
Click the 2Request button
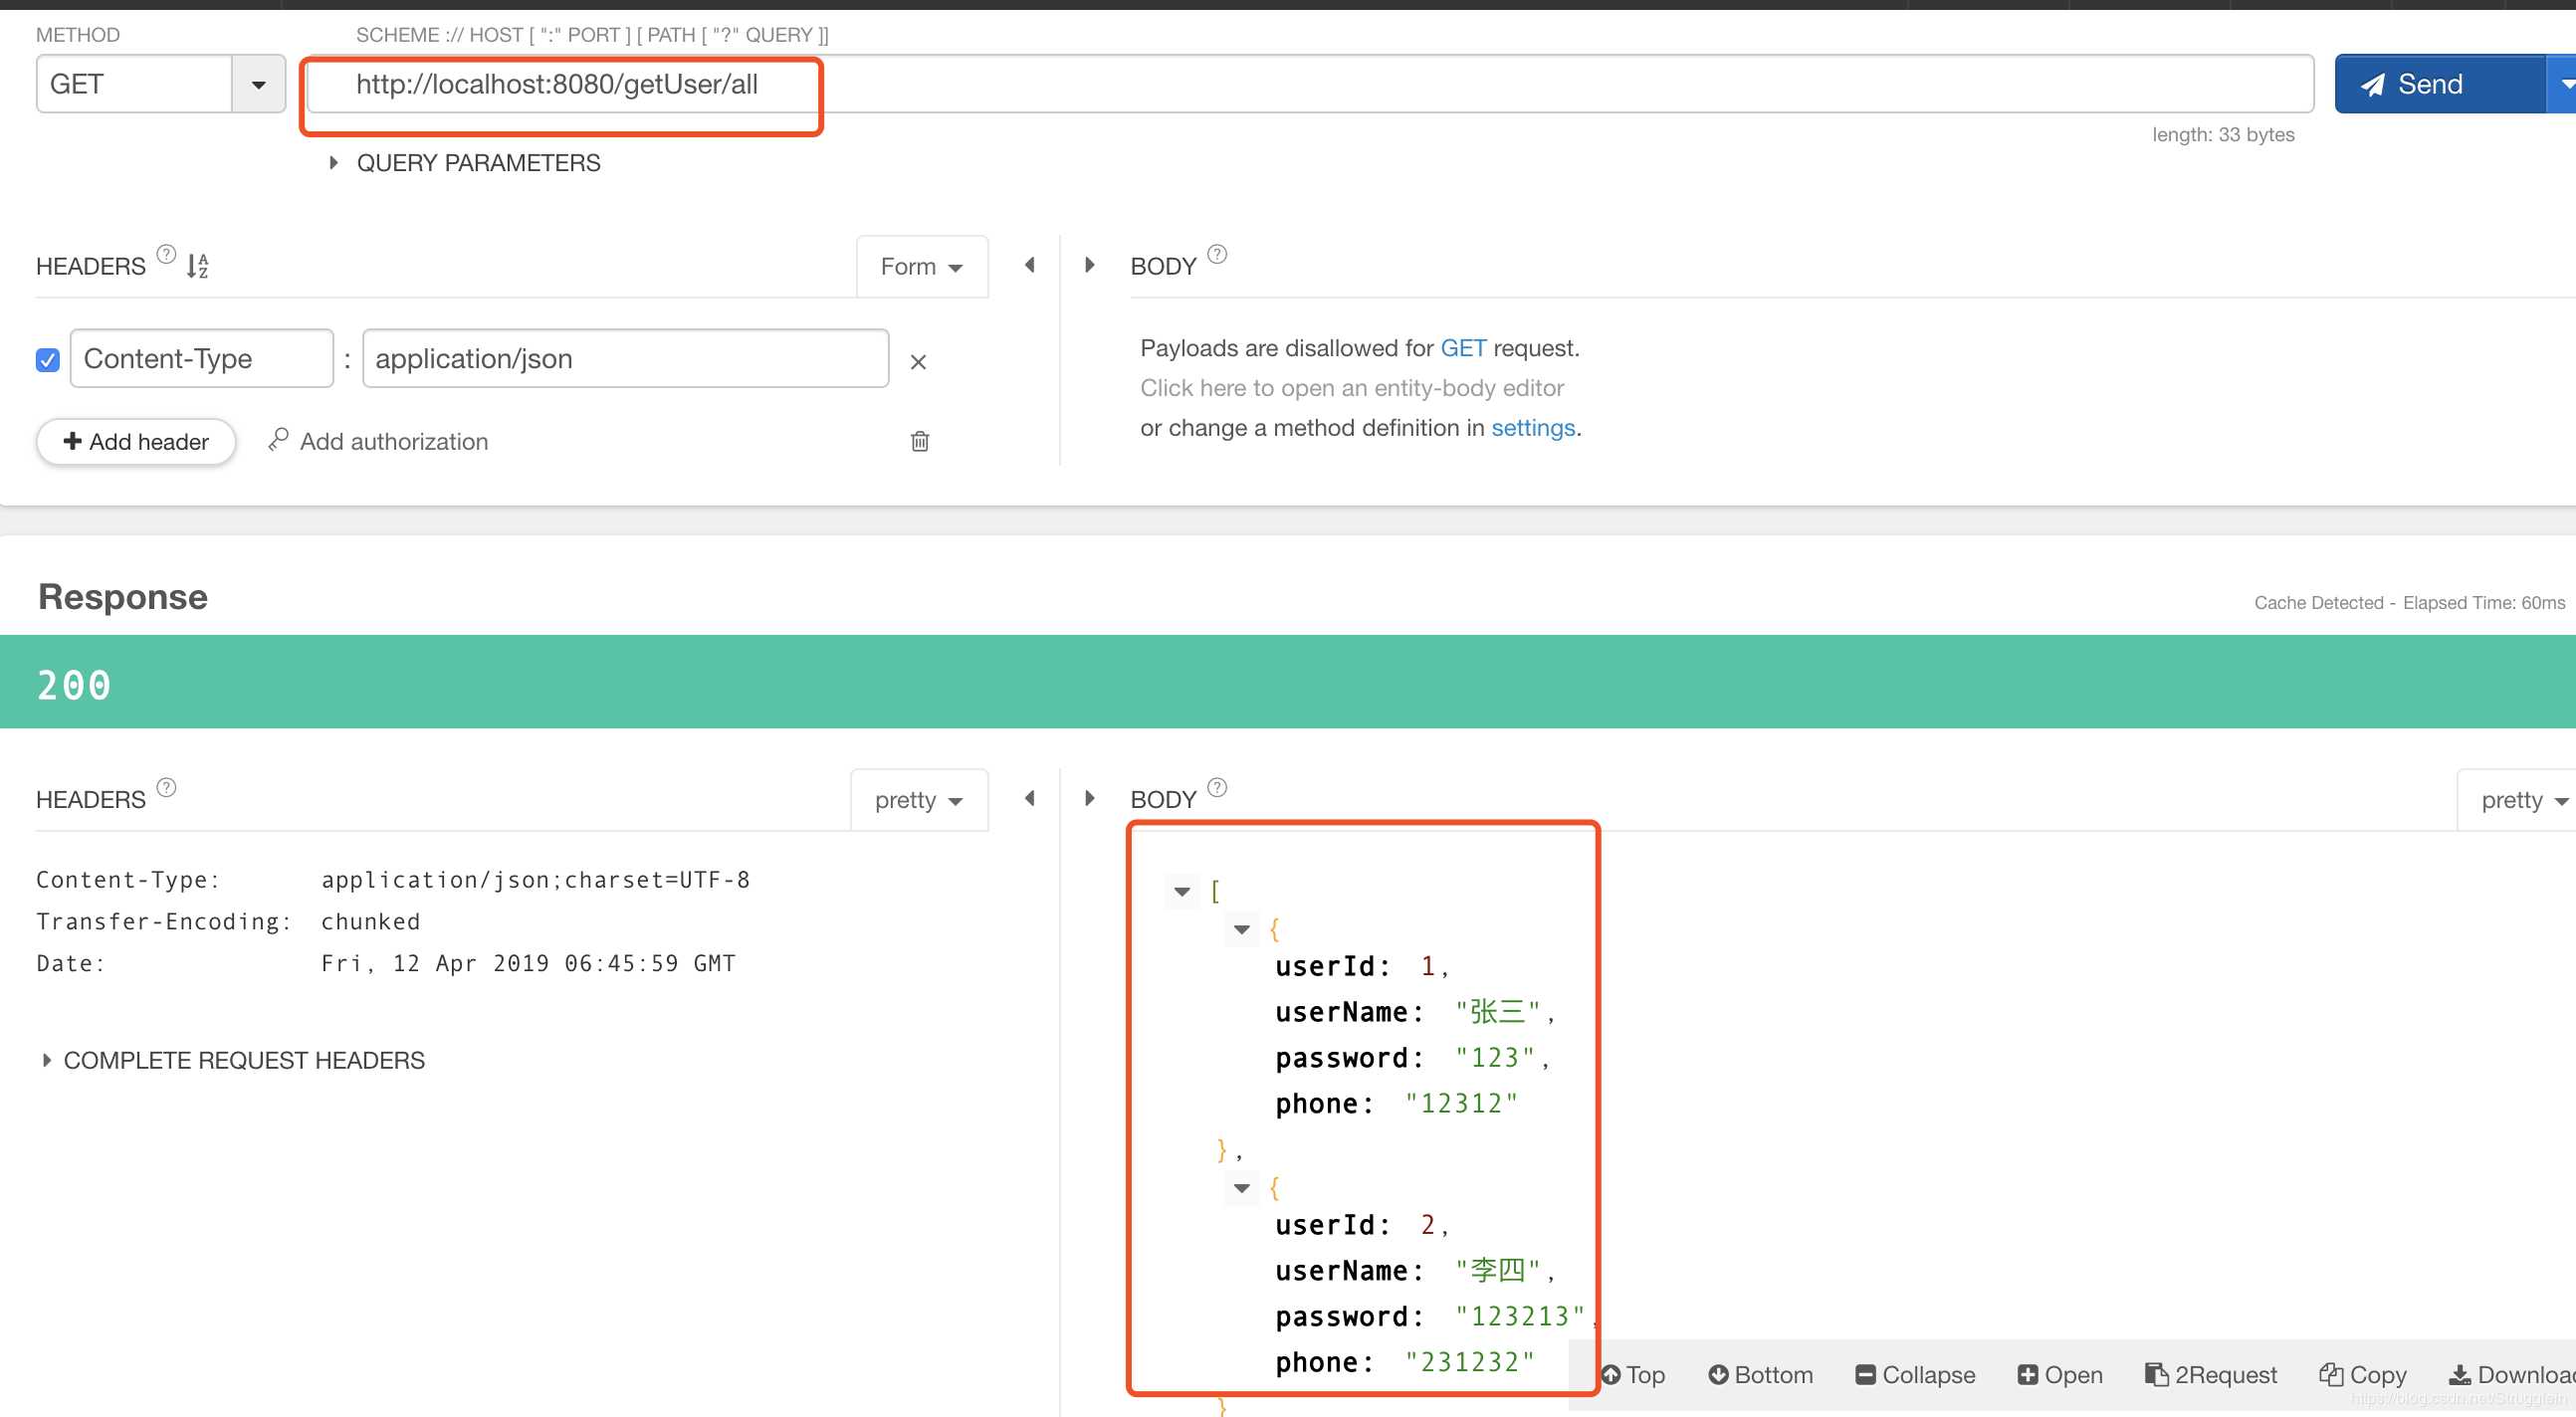2211,1376
